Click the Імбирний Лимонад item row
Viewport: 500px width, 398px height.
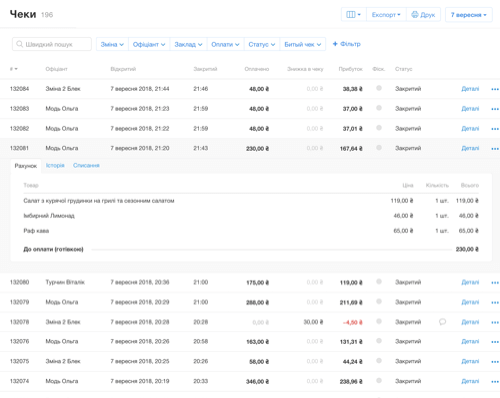pos(251,216)
